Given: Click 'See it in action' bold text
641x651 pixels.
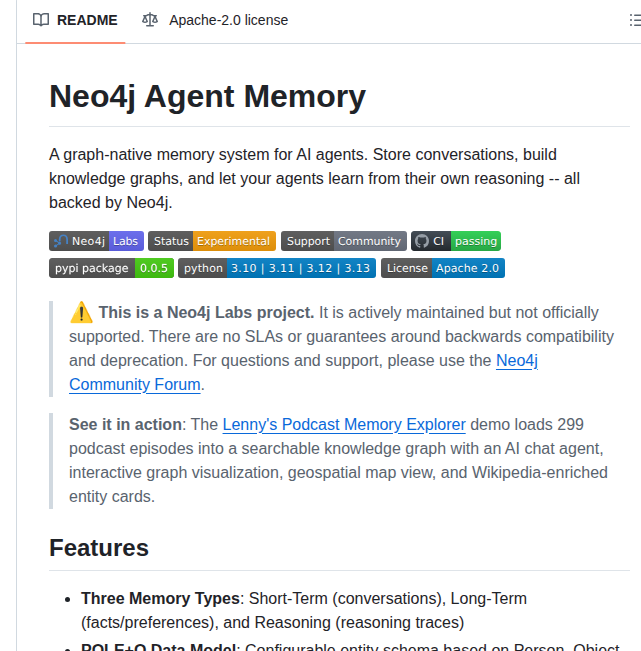Looking at the screenshot, I should point(125,424).
